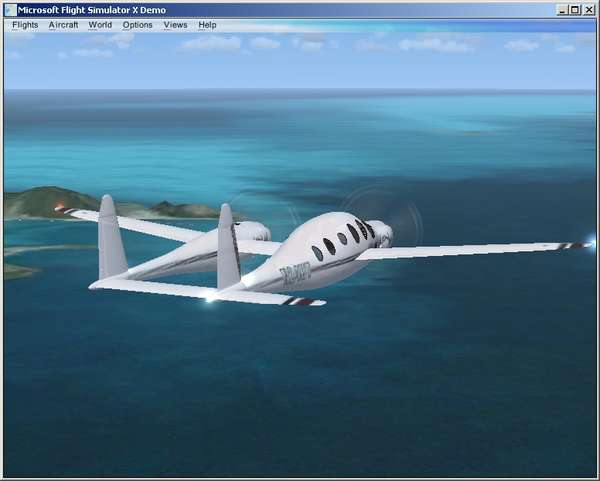
Task: Open the Views menu
Action: coord(175,25)
